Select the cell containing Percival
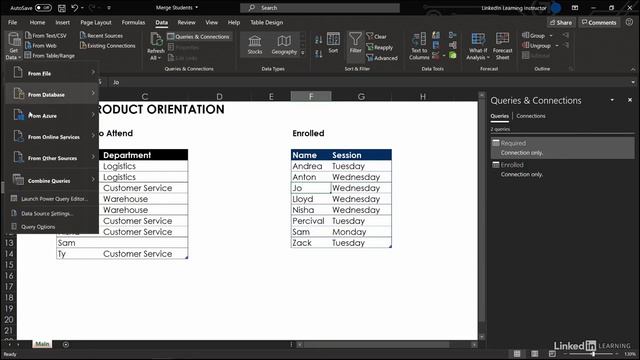640x360 pixels. pyautogui.click(x=311, y=221)
